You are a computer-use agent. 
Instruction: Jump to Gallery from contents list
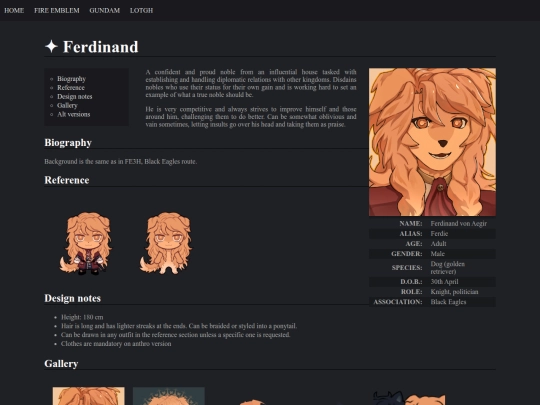pos(67,105)
